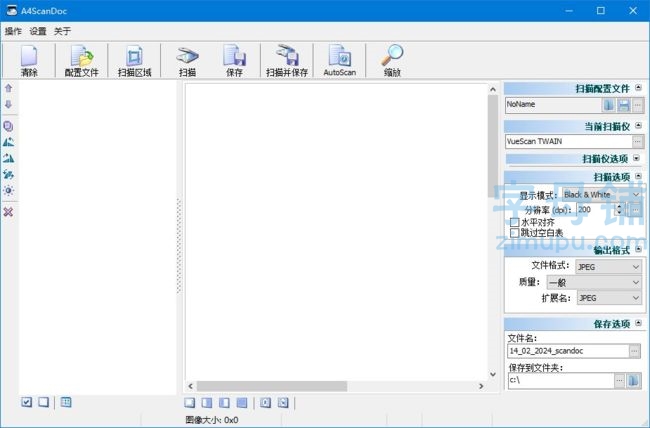Image resolution: width=650 pixels, height=428 pixels.
Task: Click the fifth zoom icon below the preview
Action: [266, 403]
